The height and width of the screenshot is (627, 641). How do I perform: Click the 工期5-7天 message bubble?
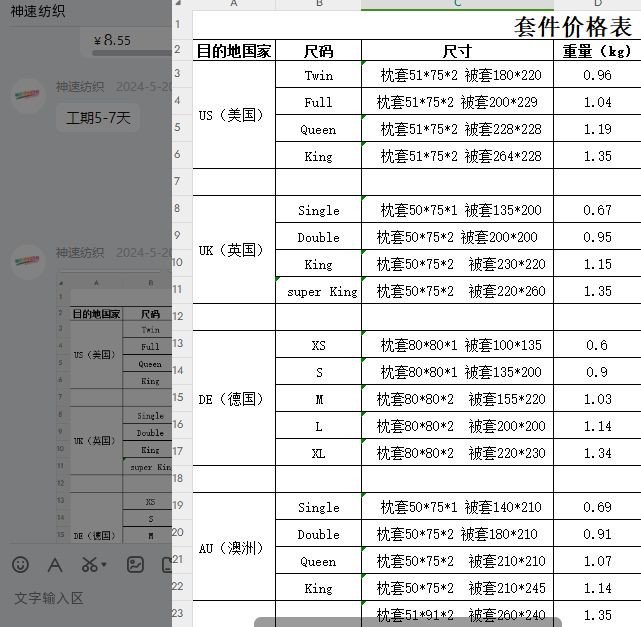98,119
